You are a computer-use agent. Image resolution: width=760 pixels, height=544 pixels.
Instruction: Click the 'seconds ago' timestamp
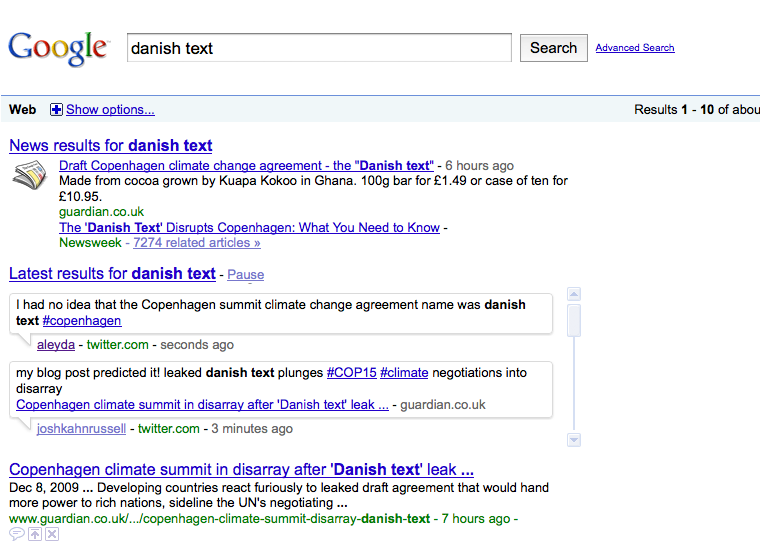(x=197, y=345)
